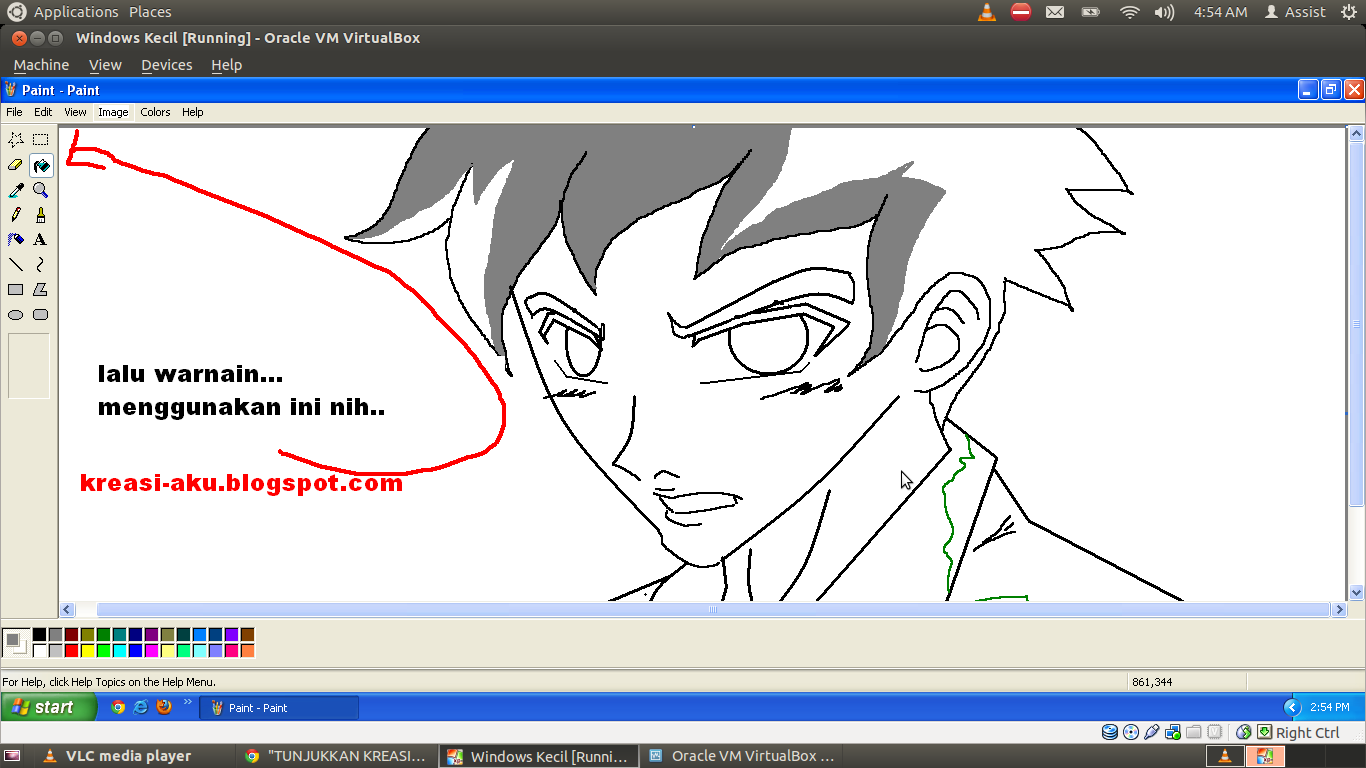Select the Rounded Rectangle tool

(40, 315)
